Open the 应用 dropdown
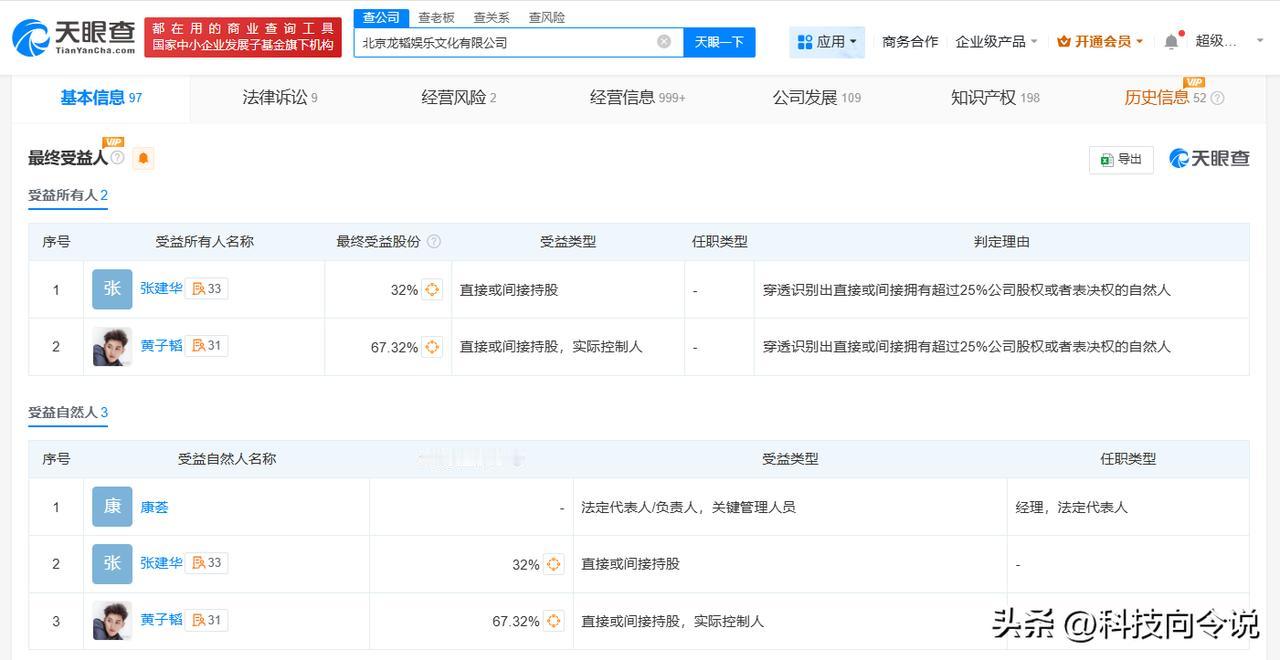The width and height of the screenshot is (1280, 660). click(x=827, y=41)
